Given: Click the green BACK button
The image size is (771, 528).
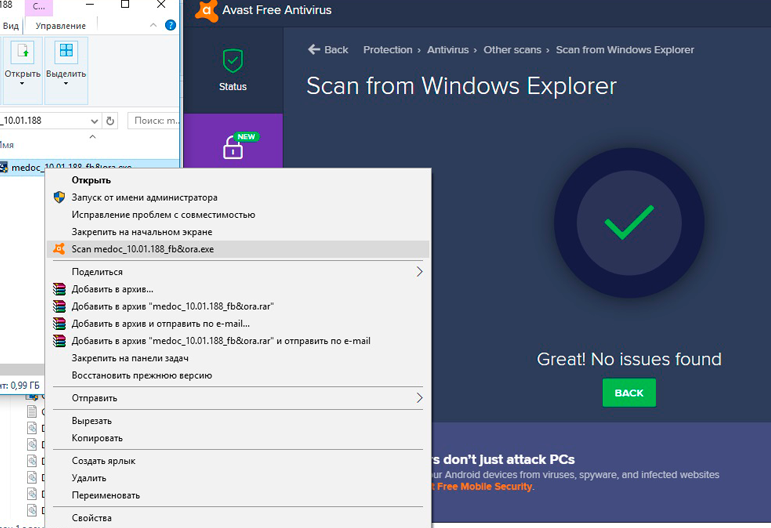Looking at the screenshot, I should tap(629, 393).
